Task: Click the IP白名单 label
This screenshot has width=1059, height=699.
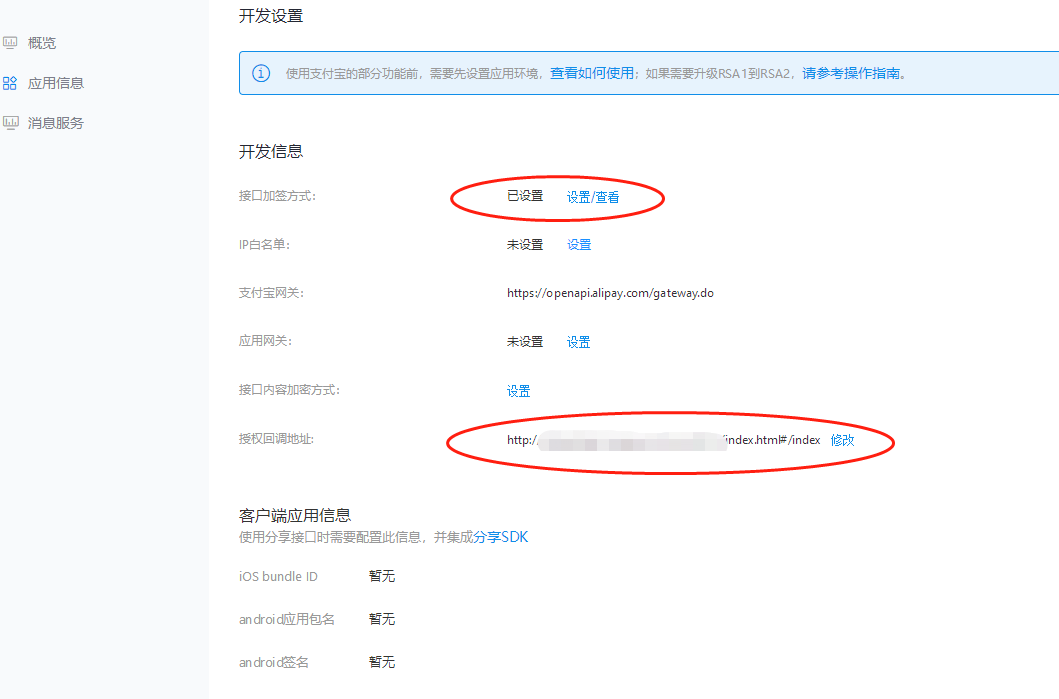Action: click(x=264, y=244)
